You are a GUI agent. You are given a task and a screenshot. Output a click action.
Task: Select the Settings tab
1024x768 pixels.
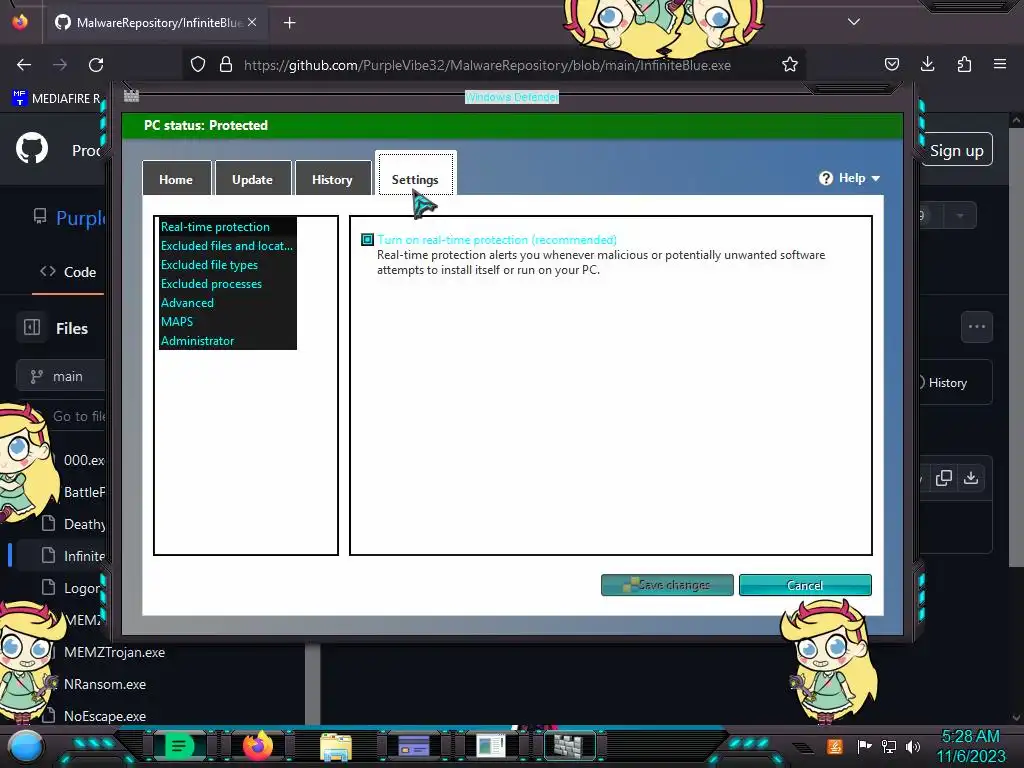(x=415, y=175)
